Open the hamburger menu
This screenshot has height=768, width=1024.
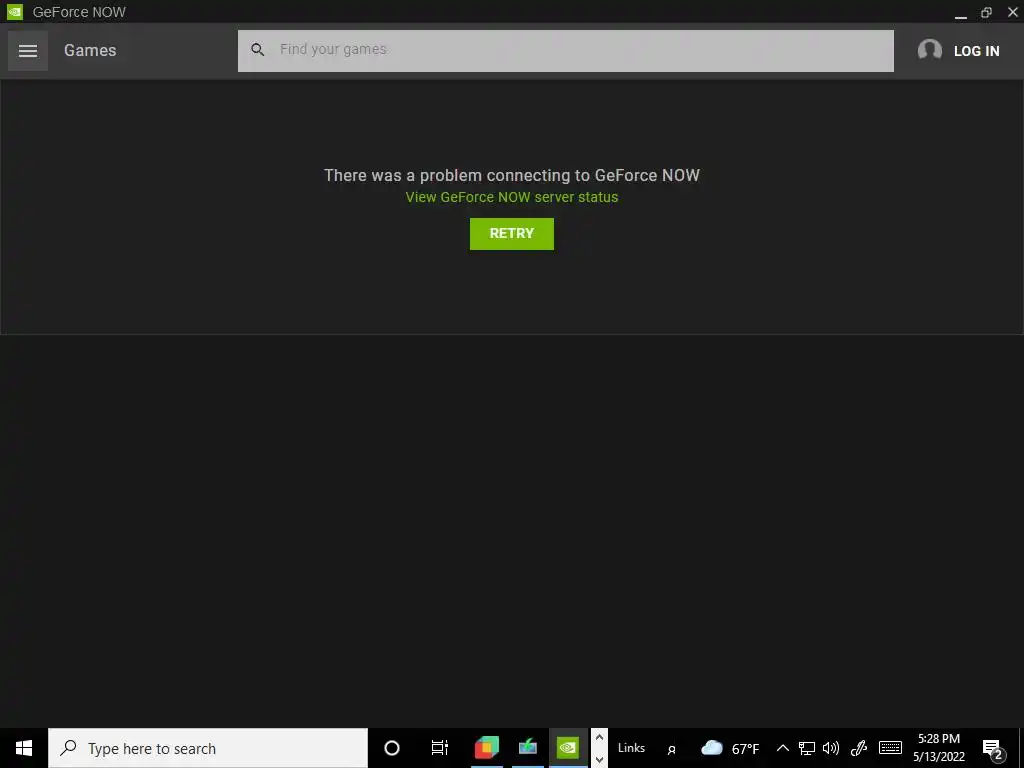(27, 50)
